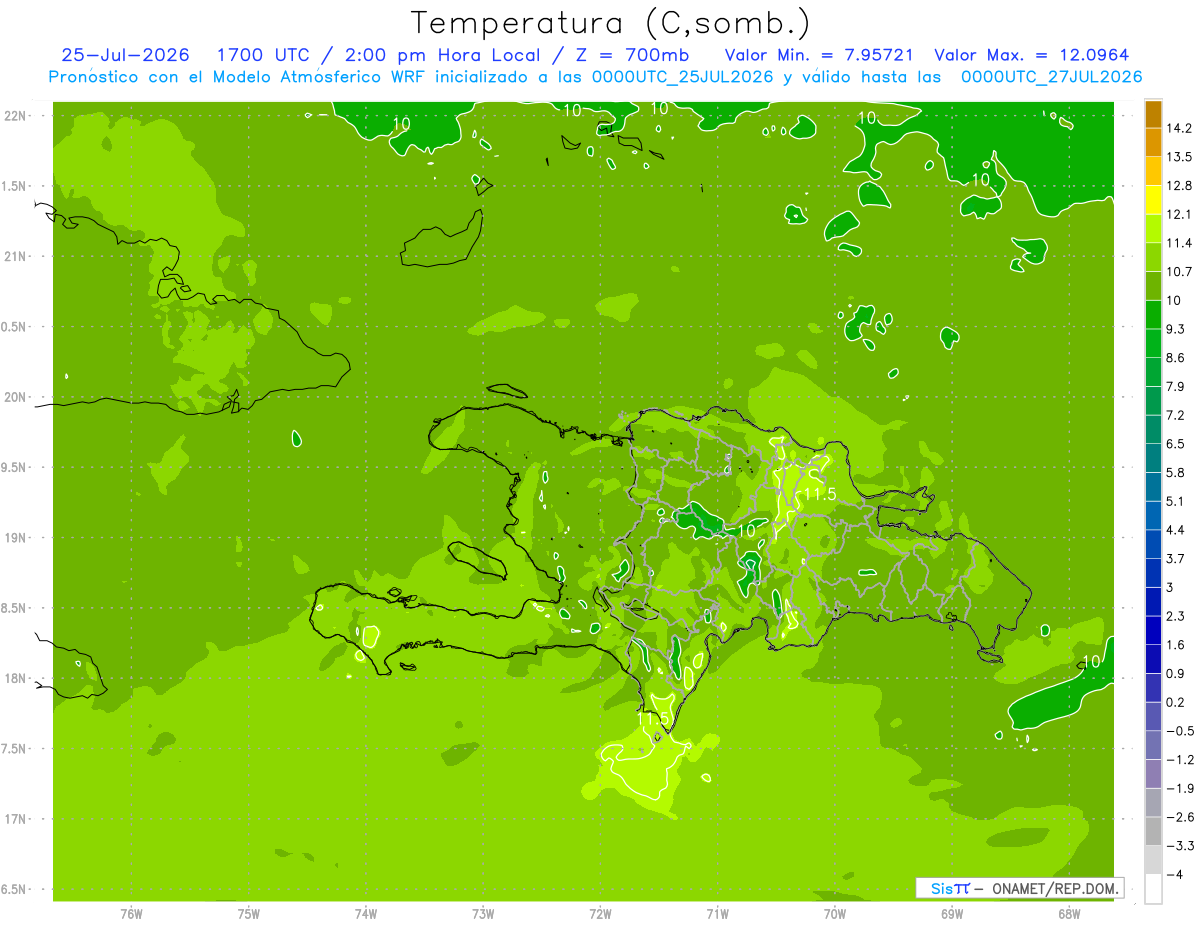Click the '11.5' contour label south of Hispaniola
Screen dimensions: 1200x927
point(652,719)
